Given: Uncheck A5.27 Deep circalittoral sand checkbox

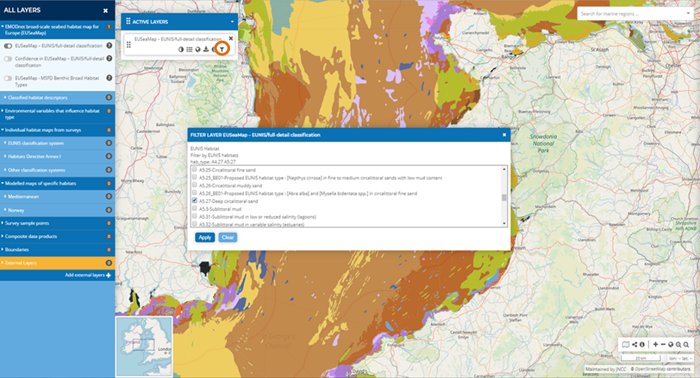Looking at the screenshot, I should tap(195, 201).
